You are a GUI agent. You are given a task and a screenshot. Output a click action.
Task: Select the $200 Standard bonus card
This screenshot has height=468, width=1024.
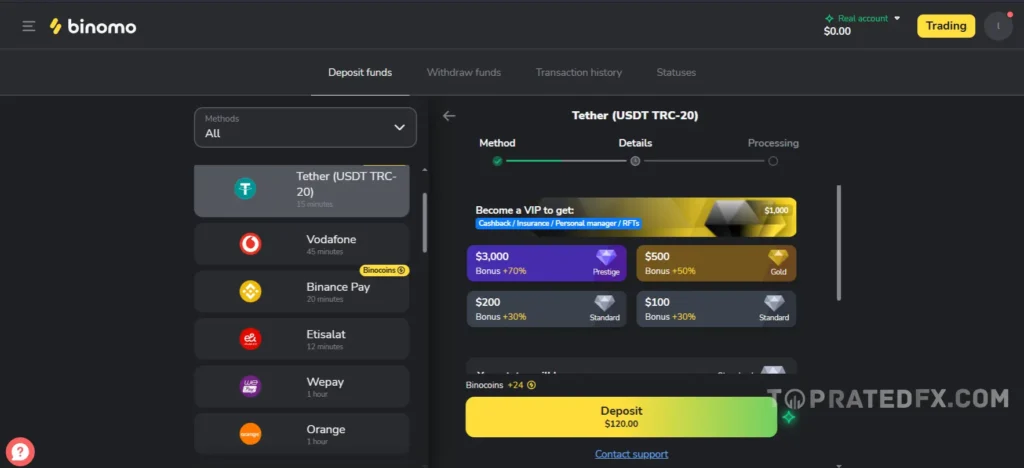[x=547, y=309]
